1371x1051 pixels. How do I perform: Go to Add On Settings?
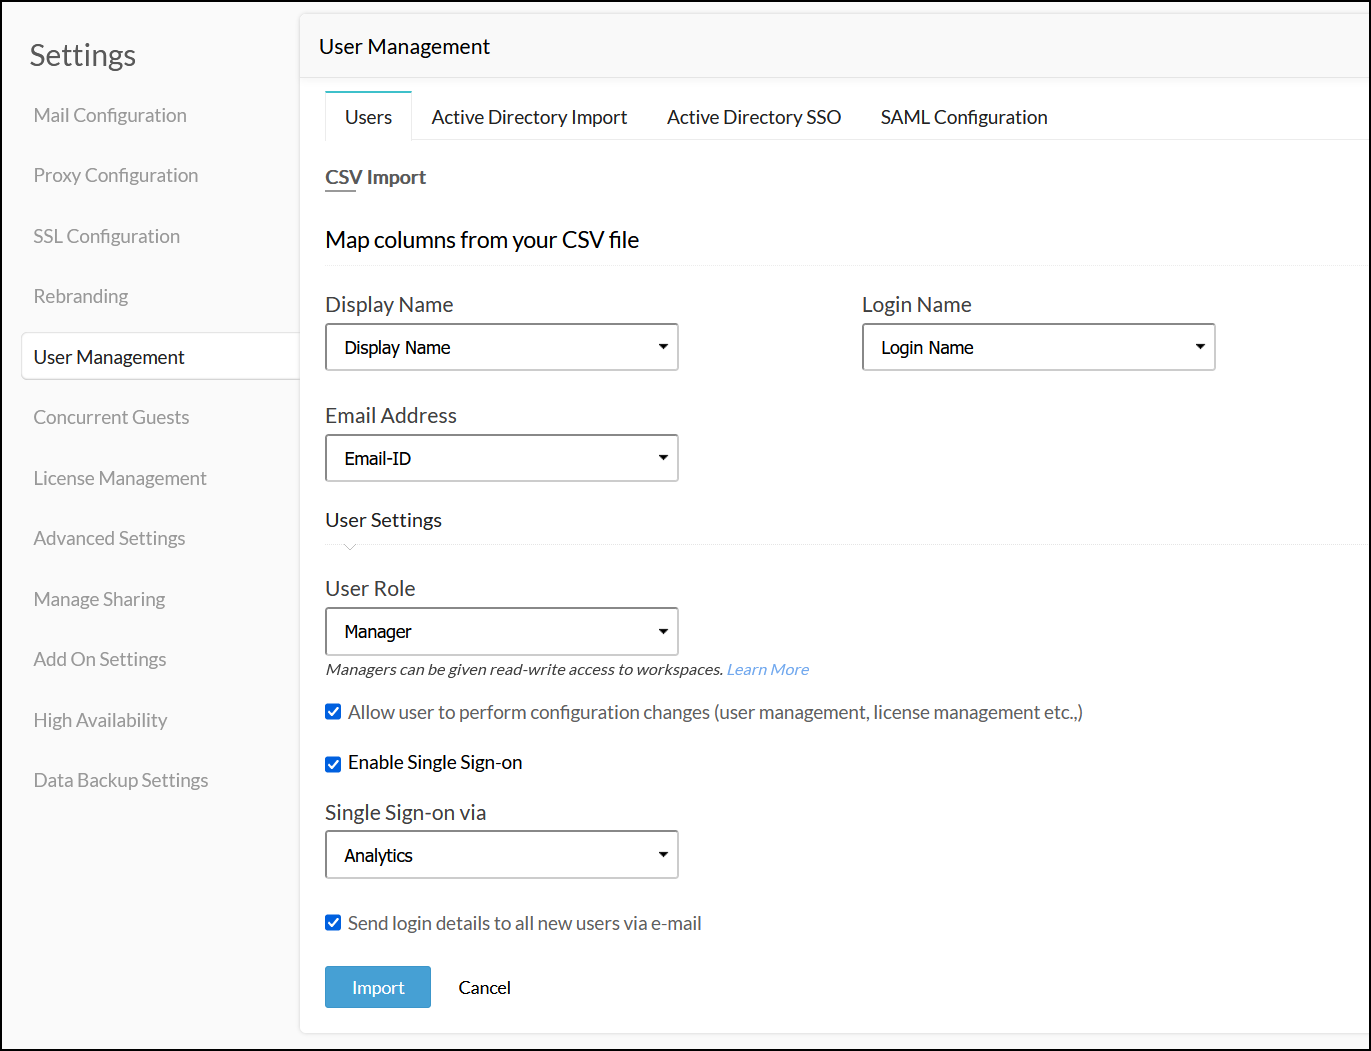pos(100,659)
